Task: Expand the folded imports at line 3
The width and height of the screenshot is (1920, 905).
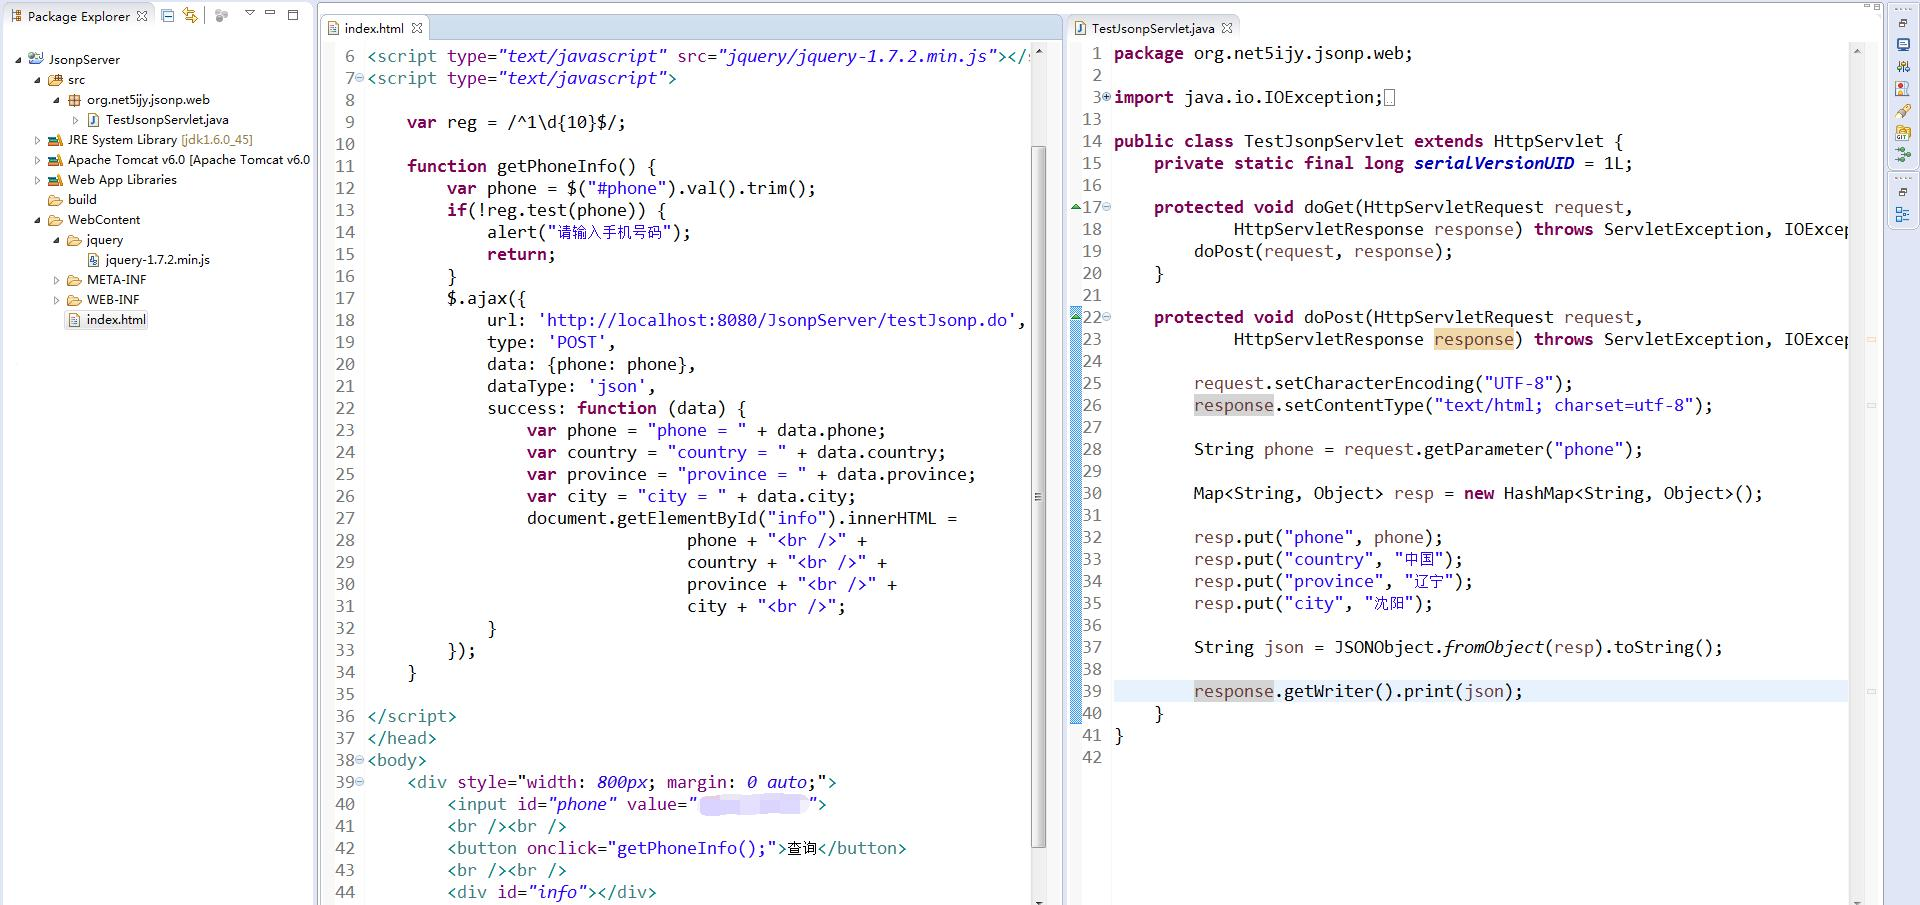Action: [1106, 97]
